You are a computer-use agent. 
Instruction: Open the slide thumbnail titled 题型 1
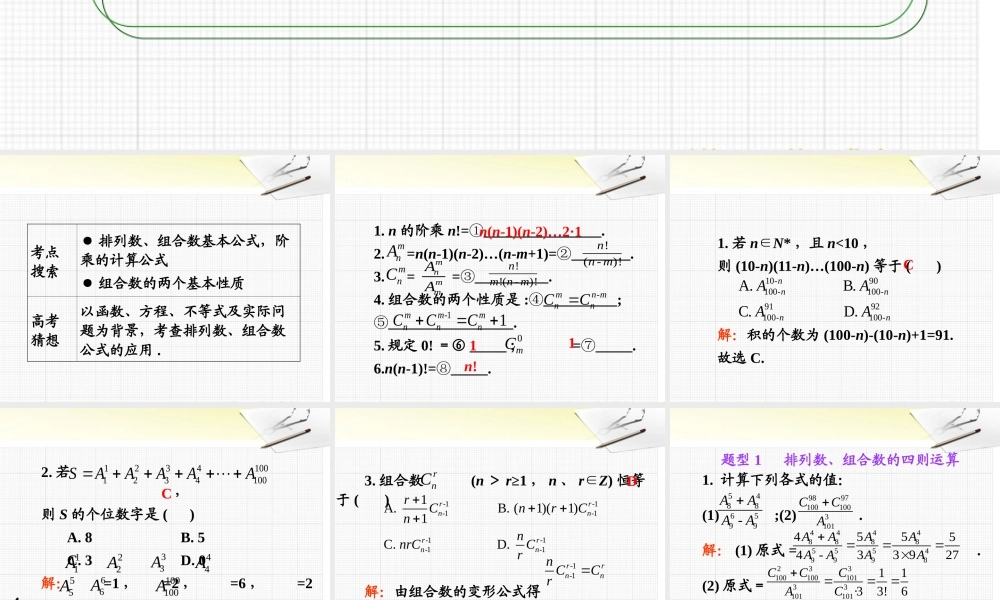click(x=835, y=504)
